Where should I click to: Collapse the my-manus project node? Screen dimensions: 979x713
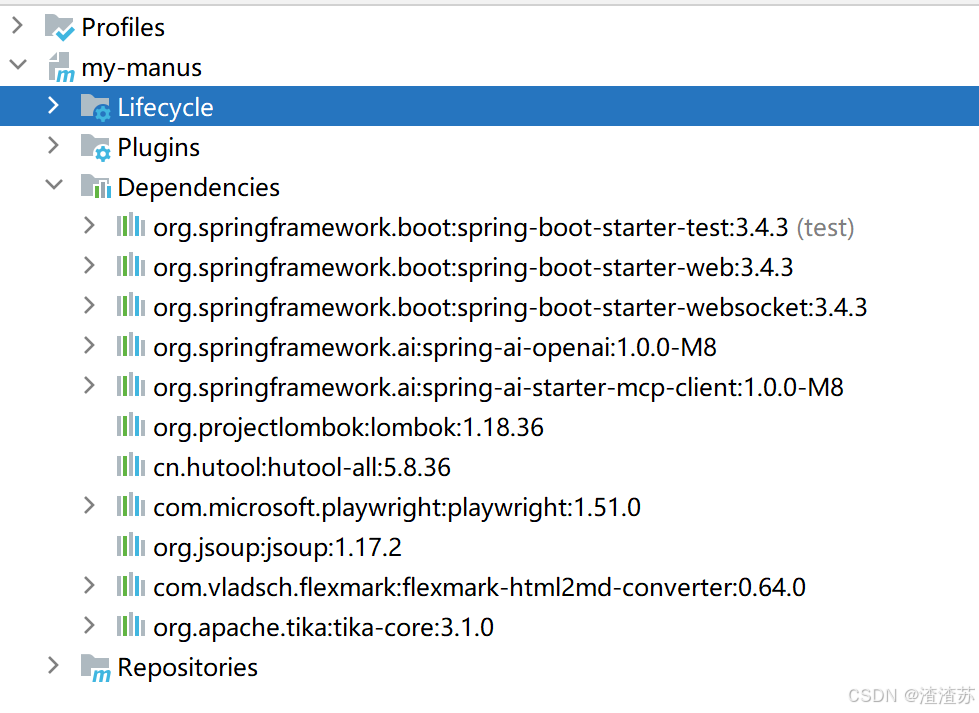pyautogui.click(x=19, y=64)
